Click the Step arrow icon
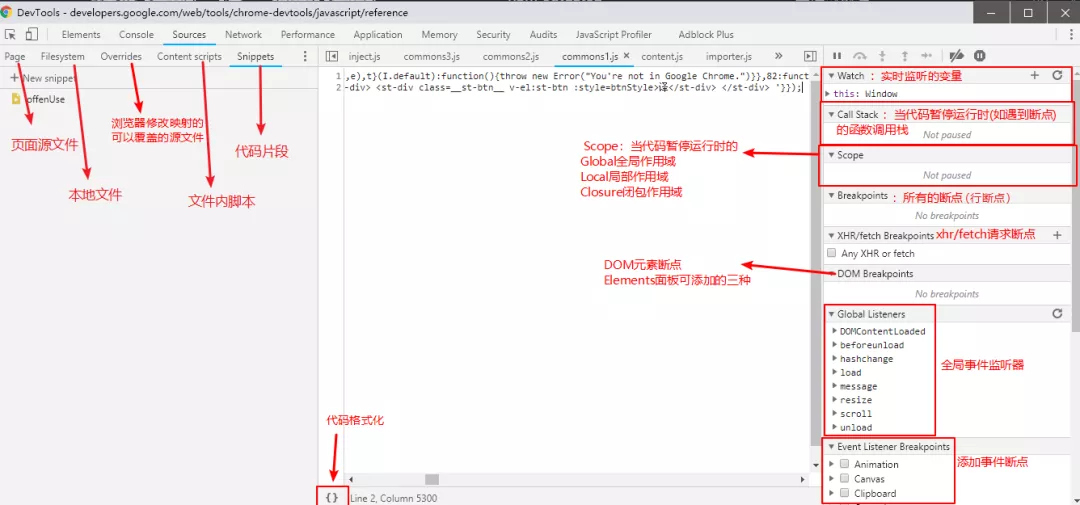This screenshot has height=505, width=1080. tap(926, 56)
